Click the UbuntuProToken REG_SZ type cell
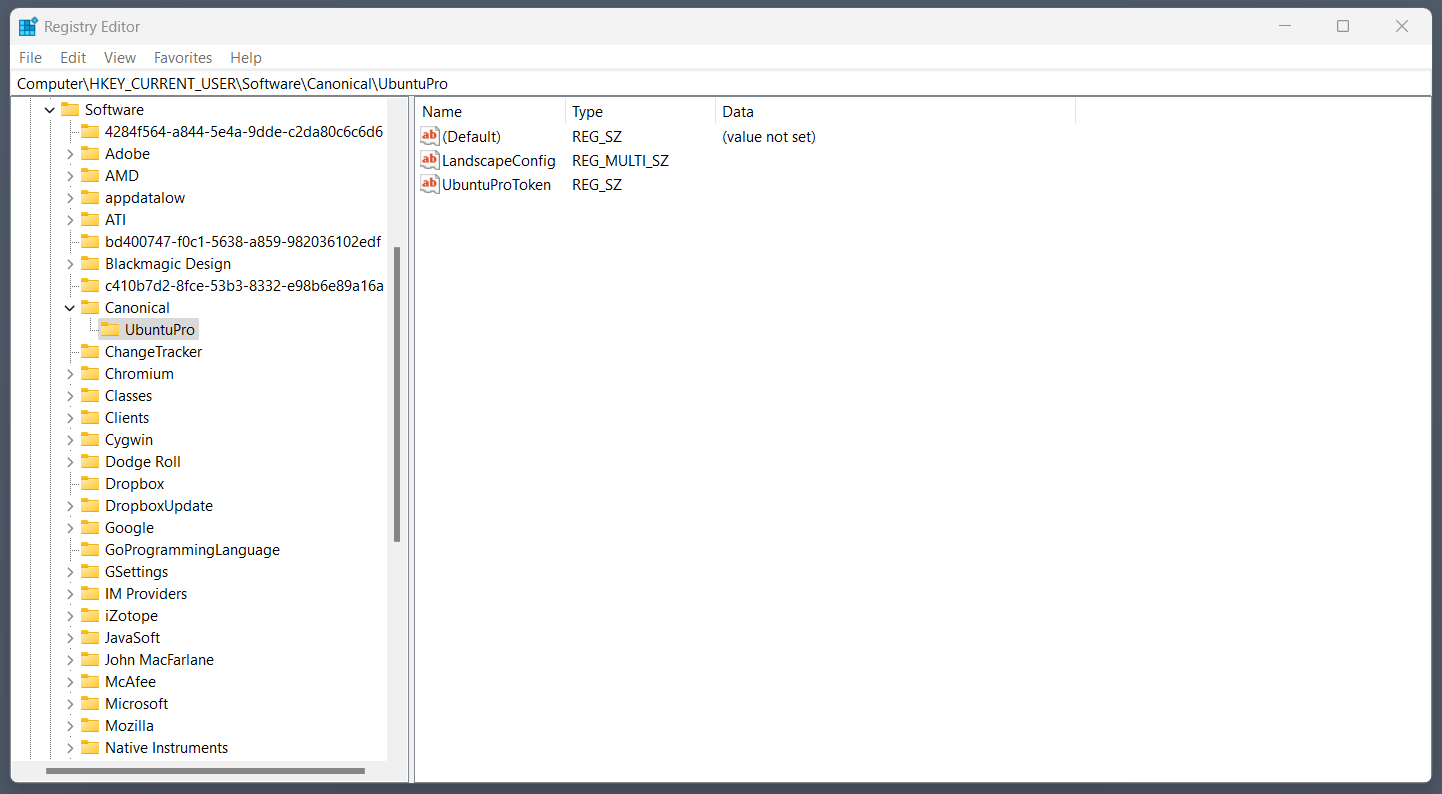The width and height of the screenshot is (1442, 794). tap(597, 184)
